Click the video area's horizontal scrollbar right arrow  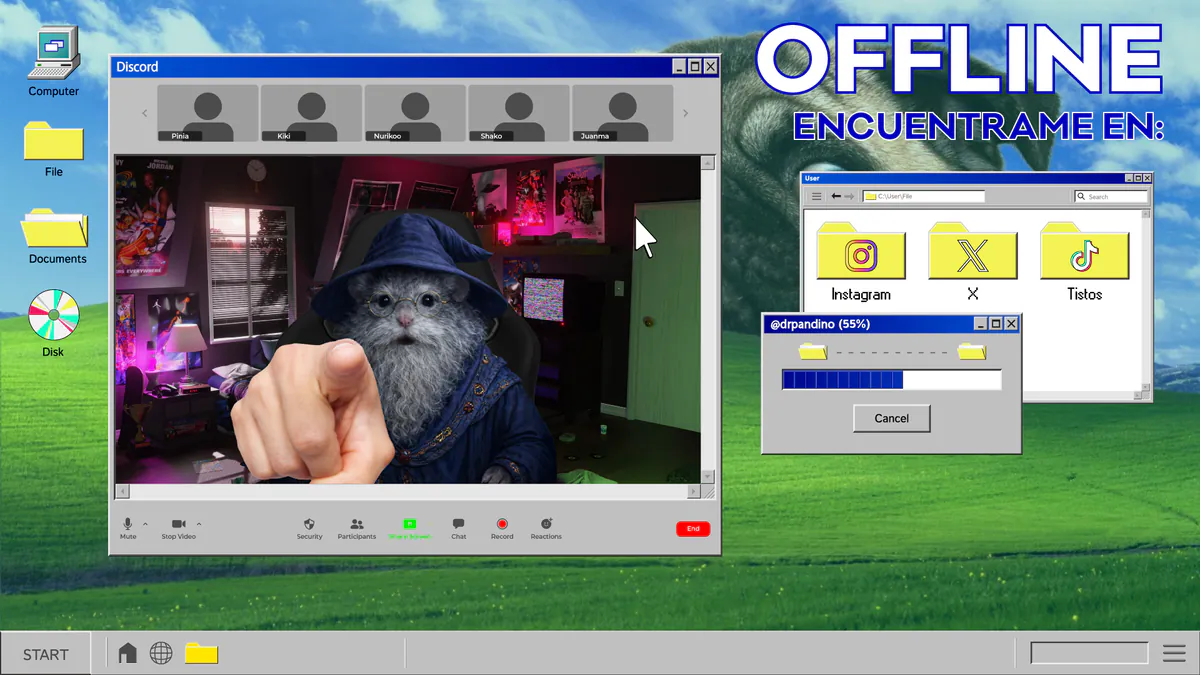pyautogui.click(x=694, y=492)
